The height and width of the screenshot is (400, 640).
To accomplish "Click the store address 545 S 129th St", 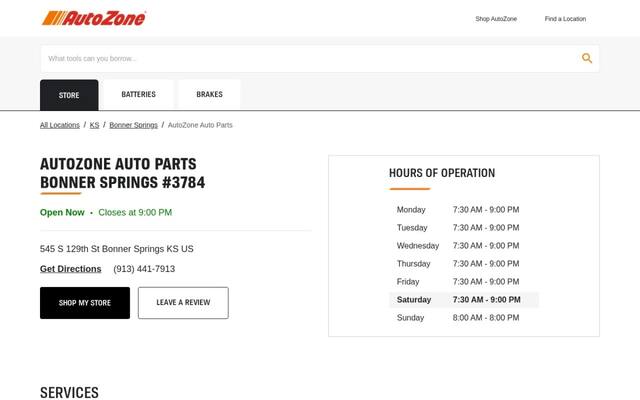I will click(x=117, y=249).
